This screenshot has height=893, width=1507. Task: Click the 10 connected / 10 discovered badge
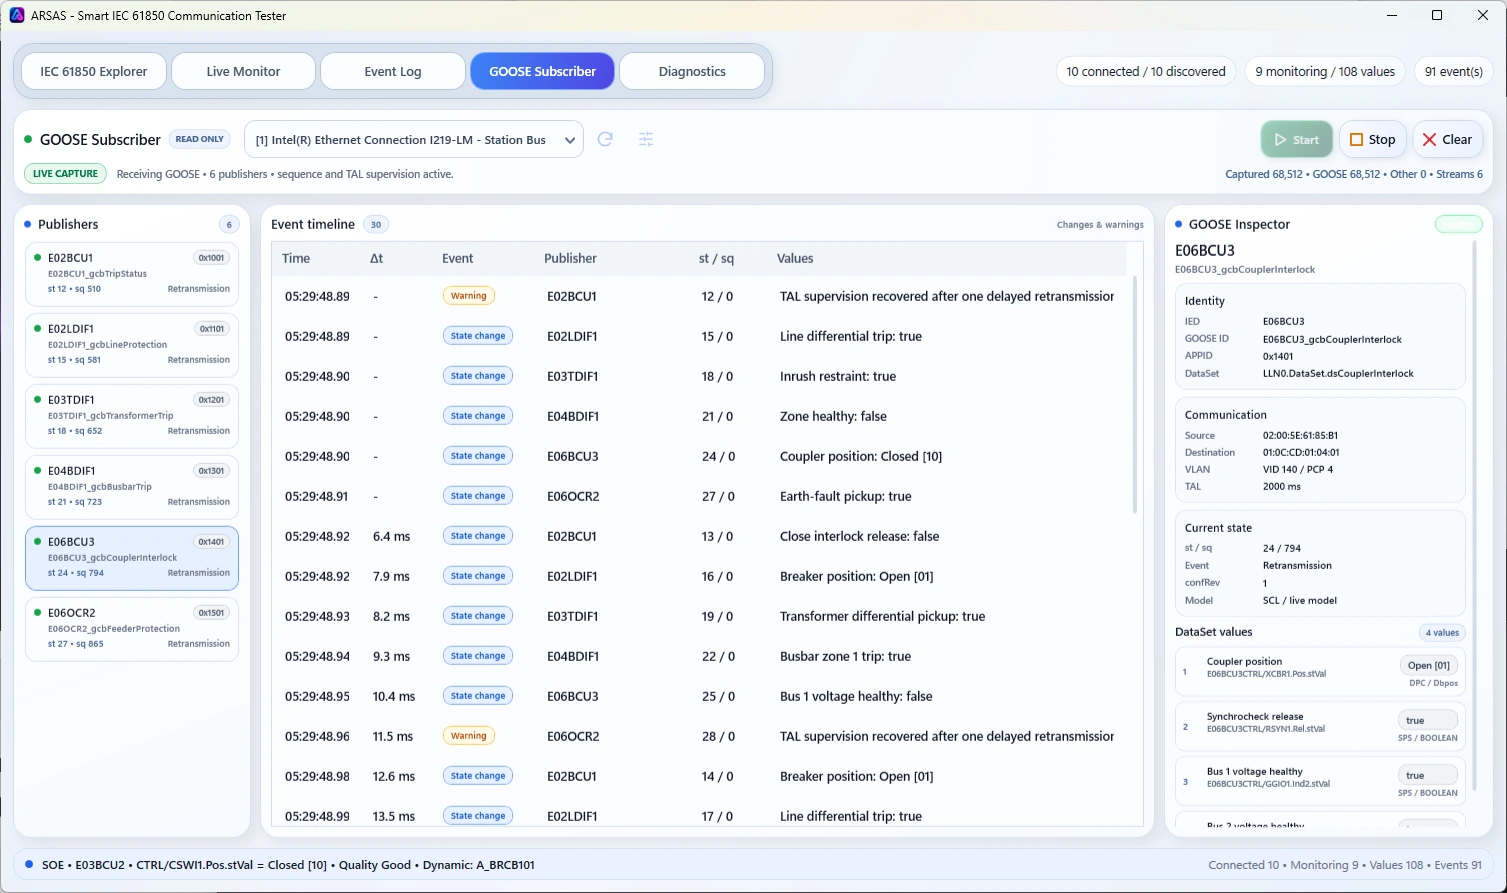coord(1146,71)
